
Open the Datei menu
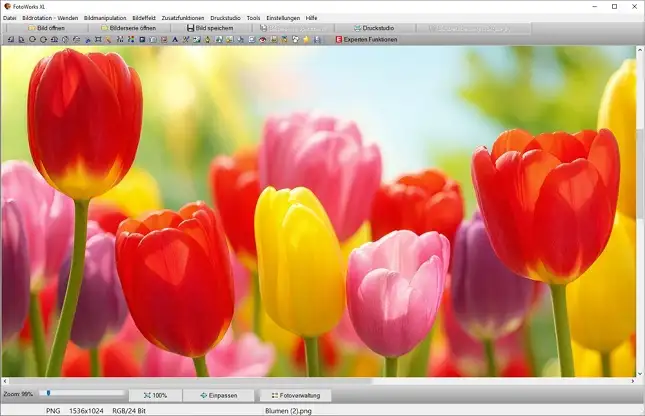(10, 18)
